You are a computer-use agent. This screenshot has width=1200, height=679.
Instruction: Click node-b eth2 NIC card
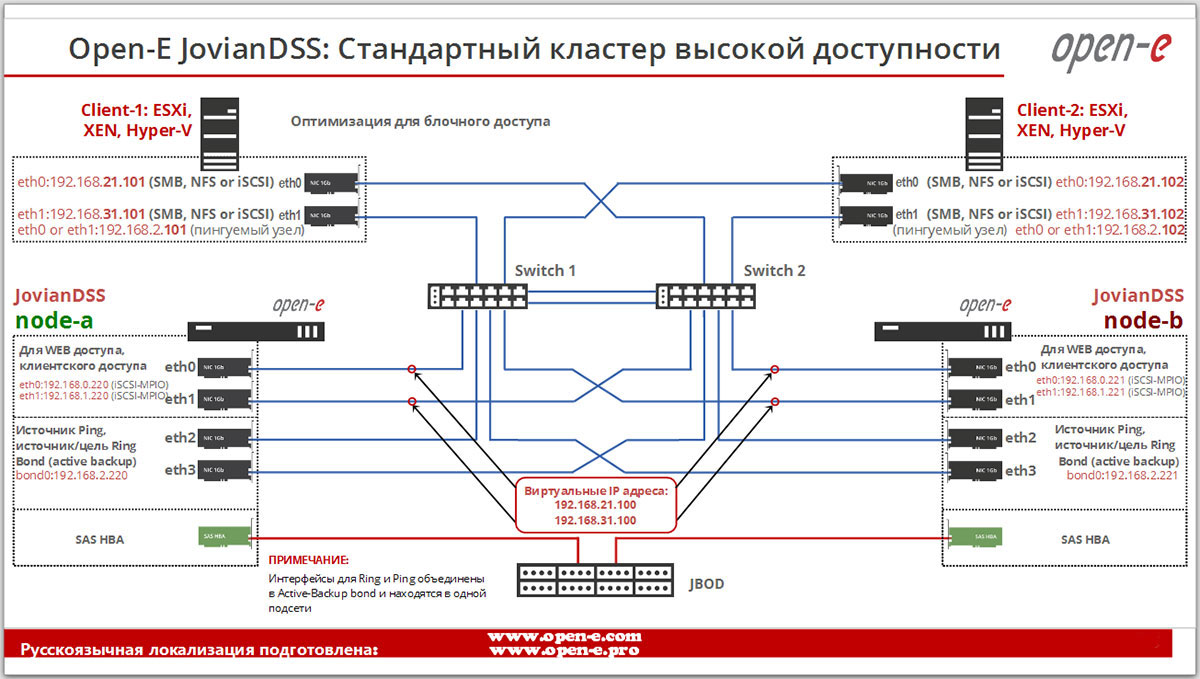click(976, 438)
